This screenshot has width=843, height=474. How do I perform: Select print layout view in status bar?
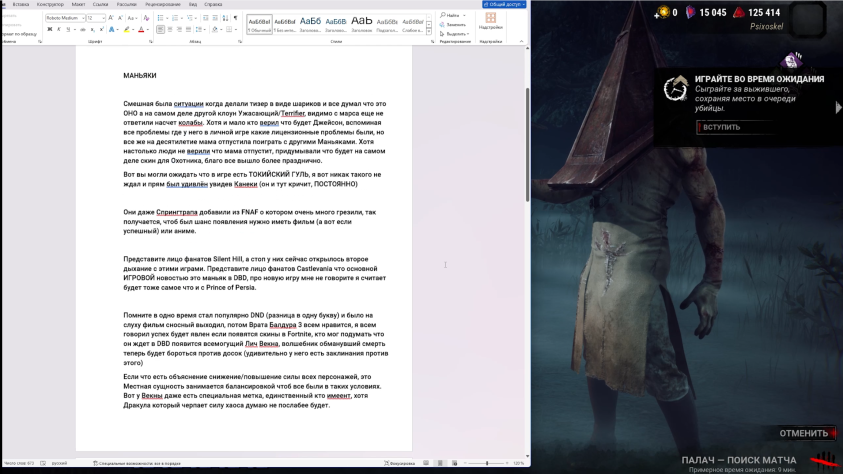tap(440, 463)
